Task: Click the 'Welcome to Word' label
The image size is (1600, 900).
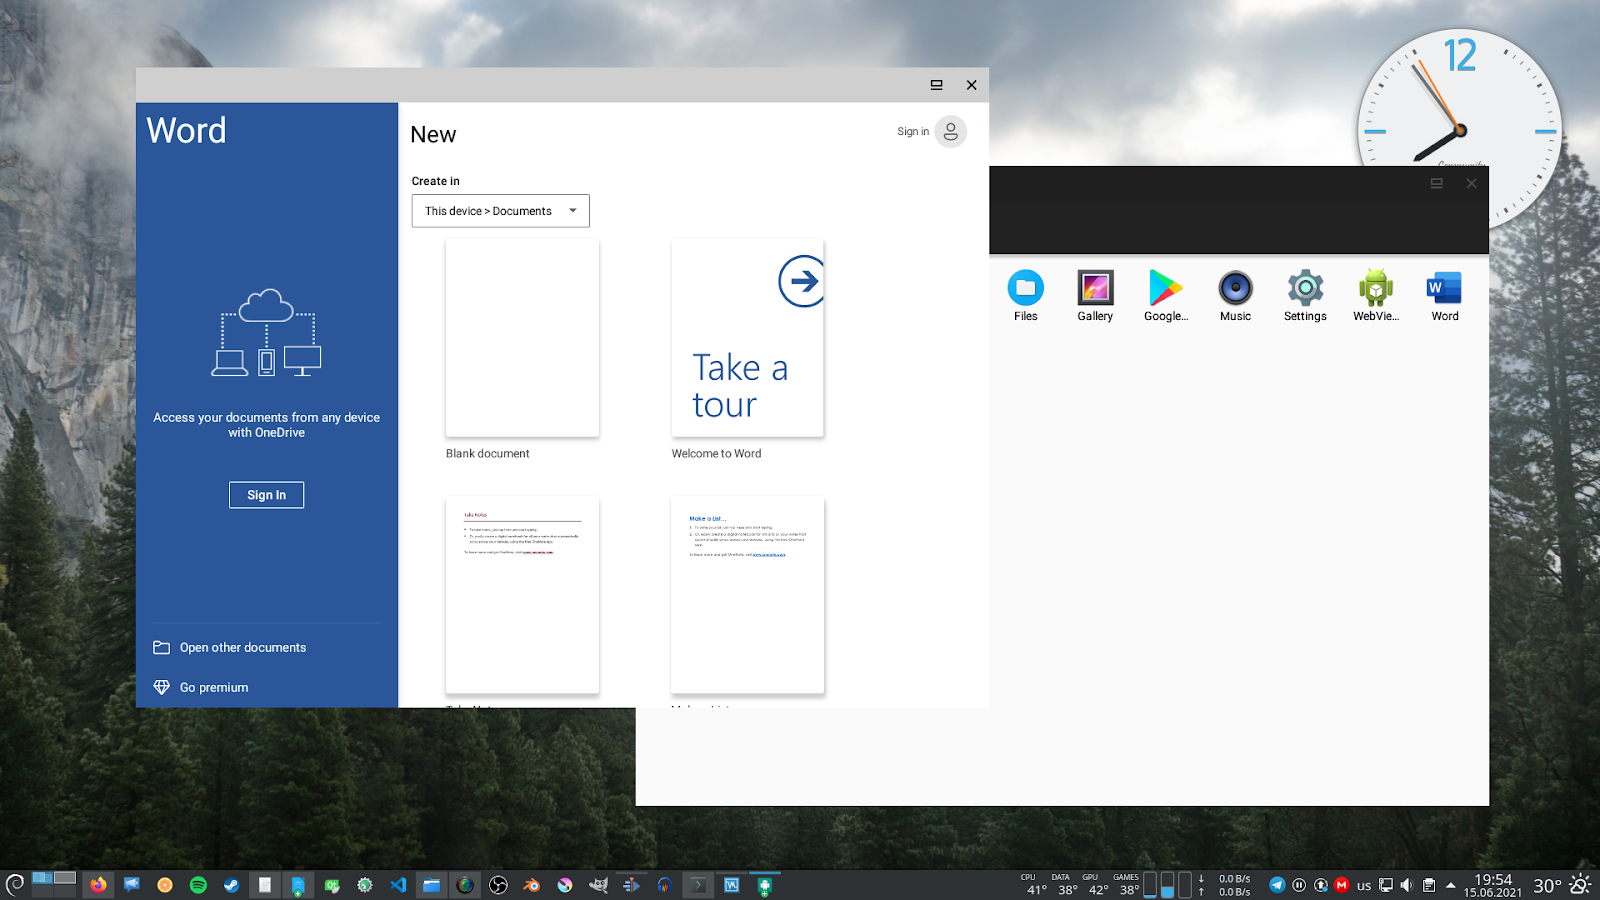Action: (x=716, y=453)
